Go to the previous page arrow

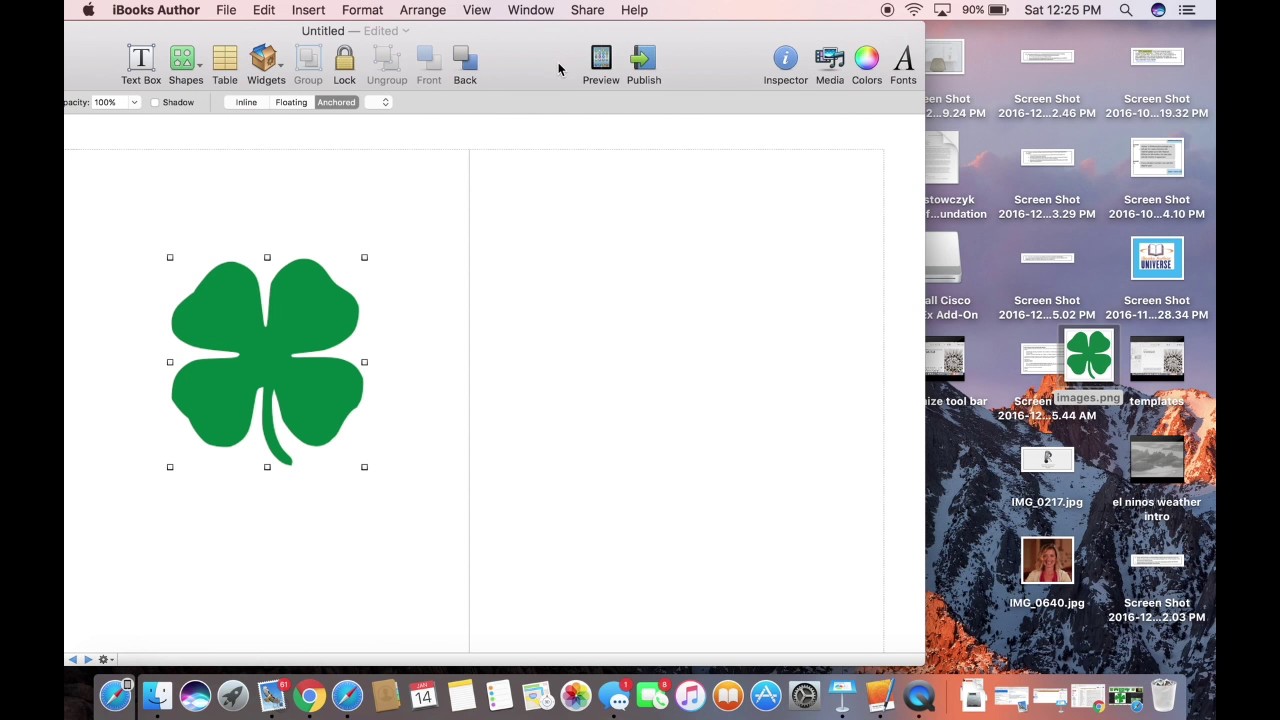(72, 659)
